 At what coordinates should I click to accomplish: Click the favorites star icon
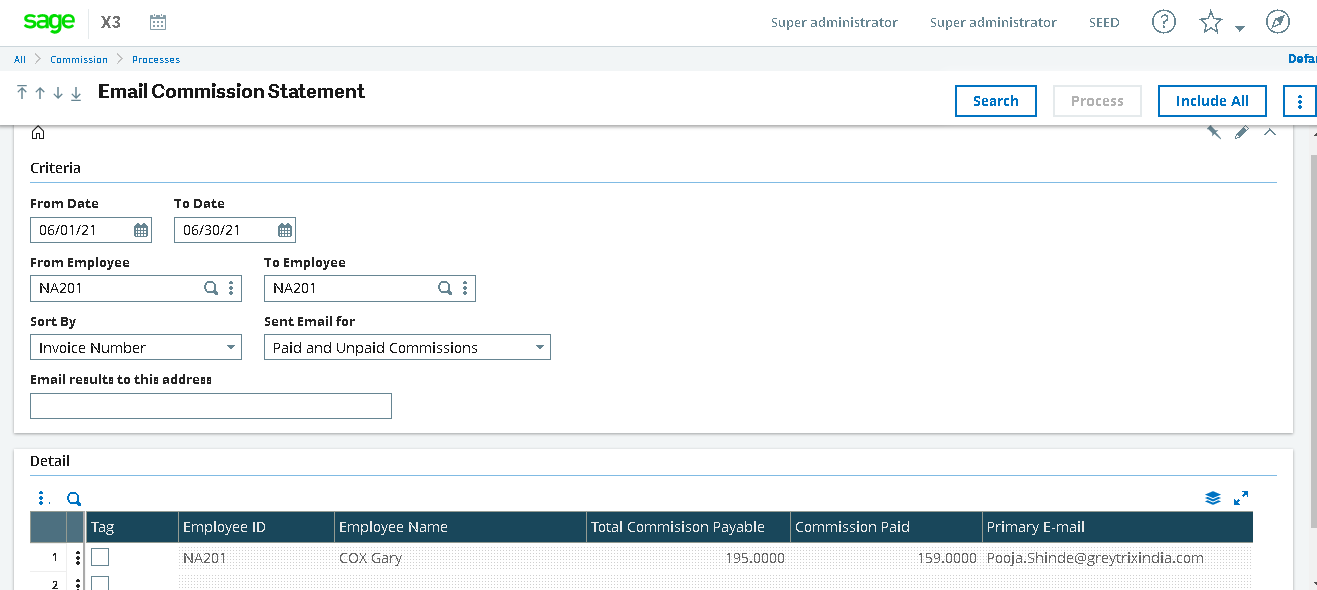pos(1210,20)
